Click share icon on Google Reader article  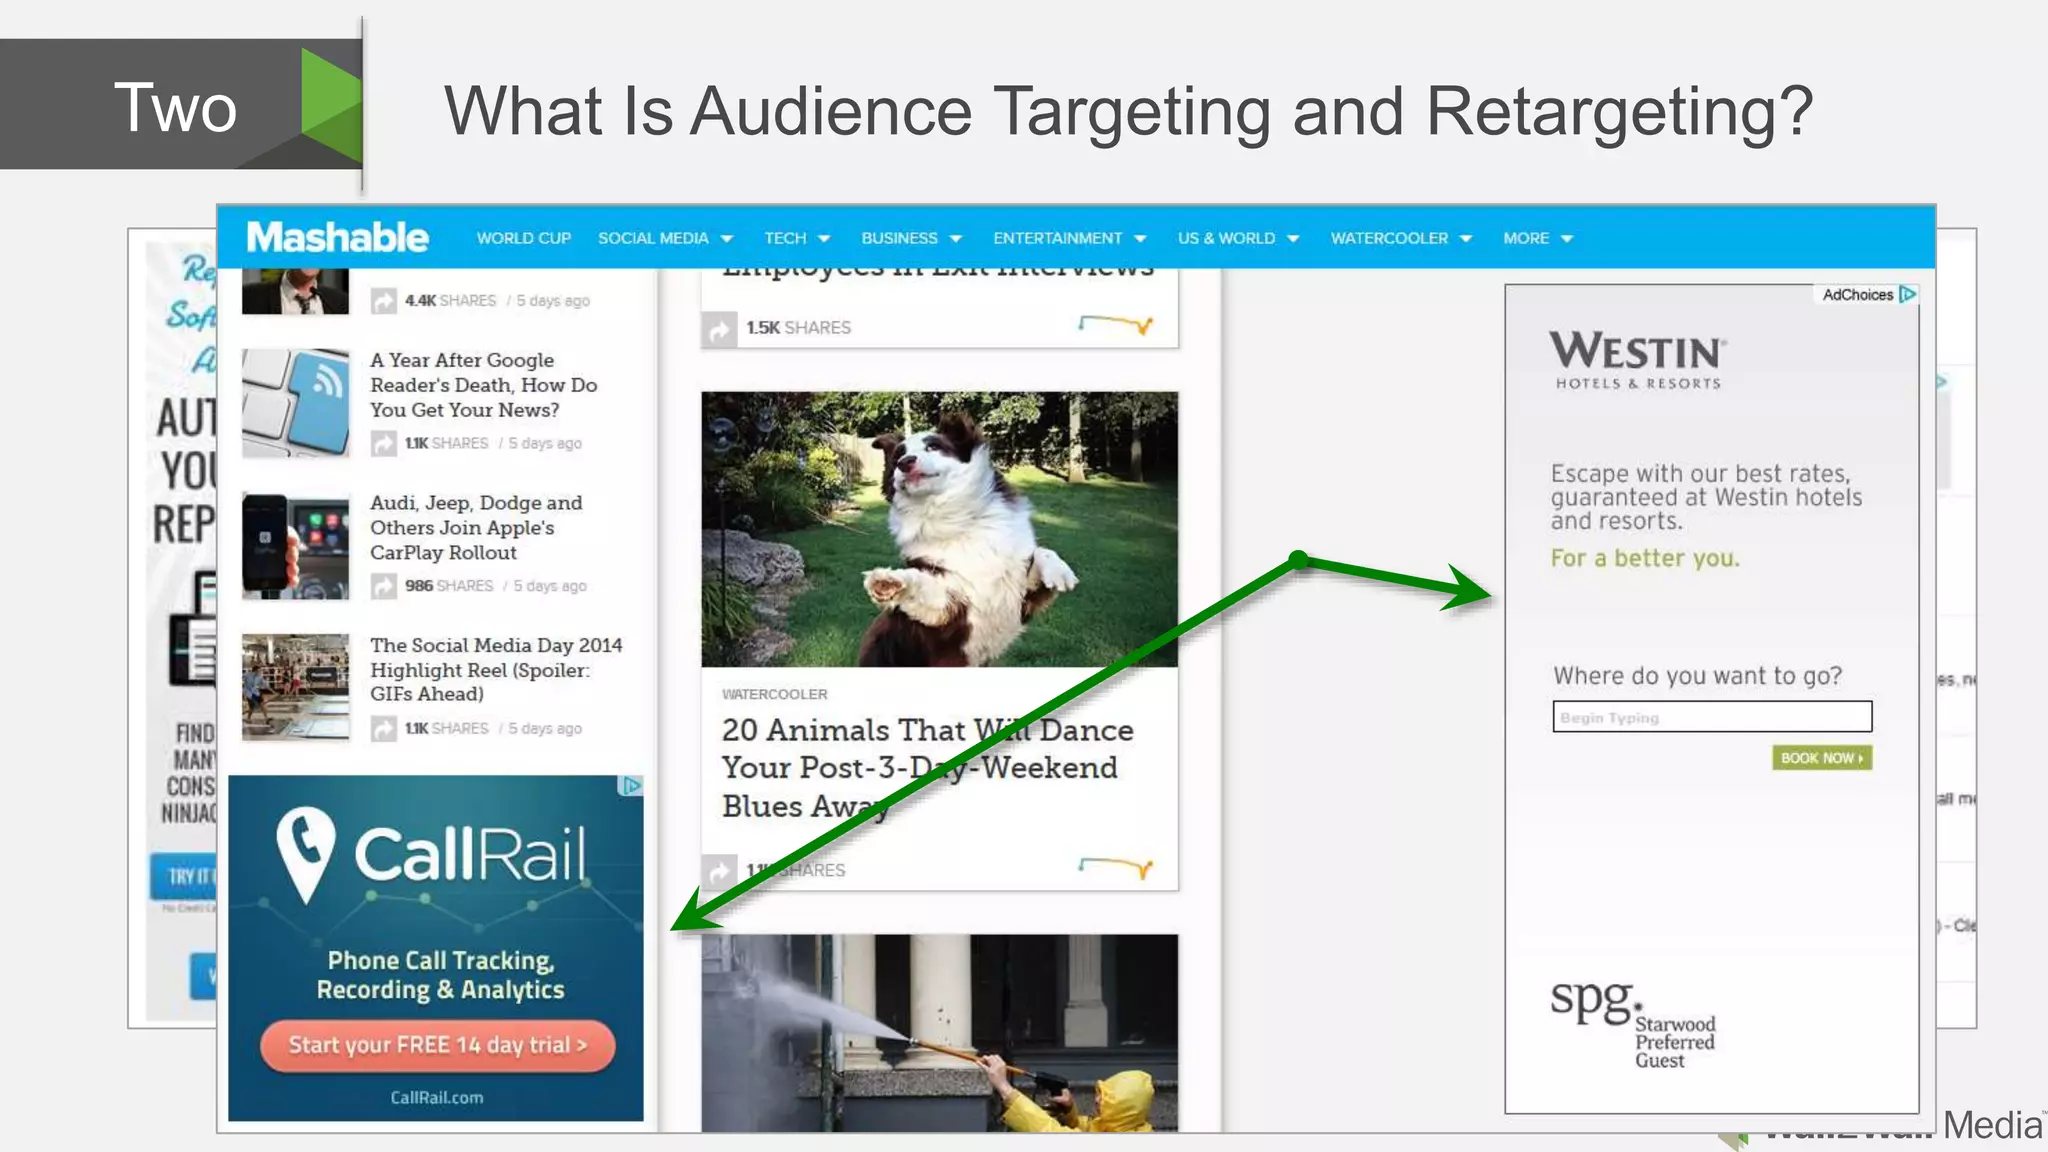pos(383,443)
